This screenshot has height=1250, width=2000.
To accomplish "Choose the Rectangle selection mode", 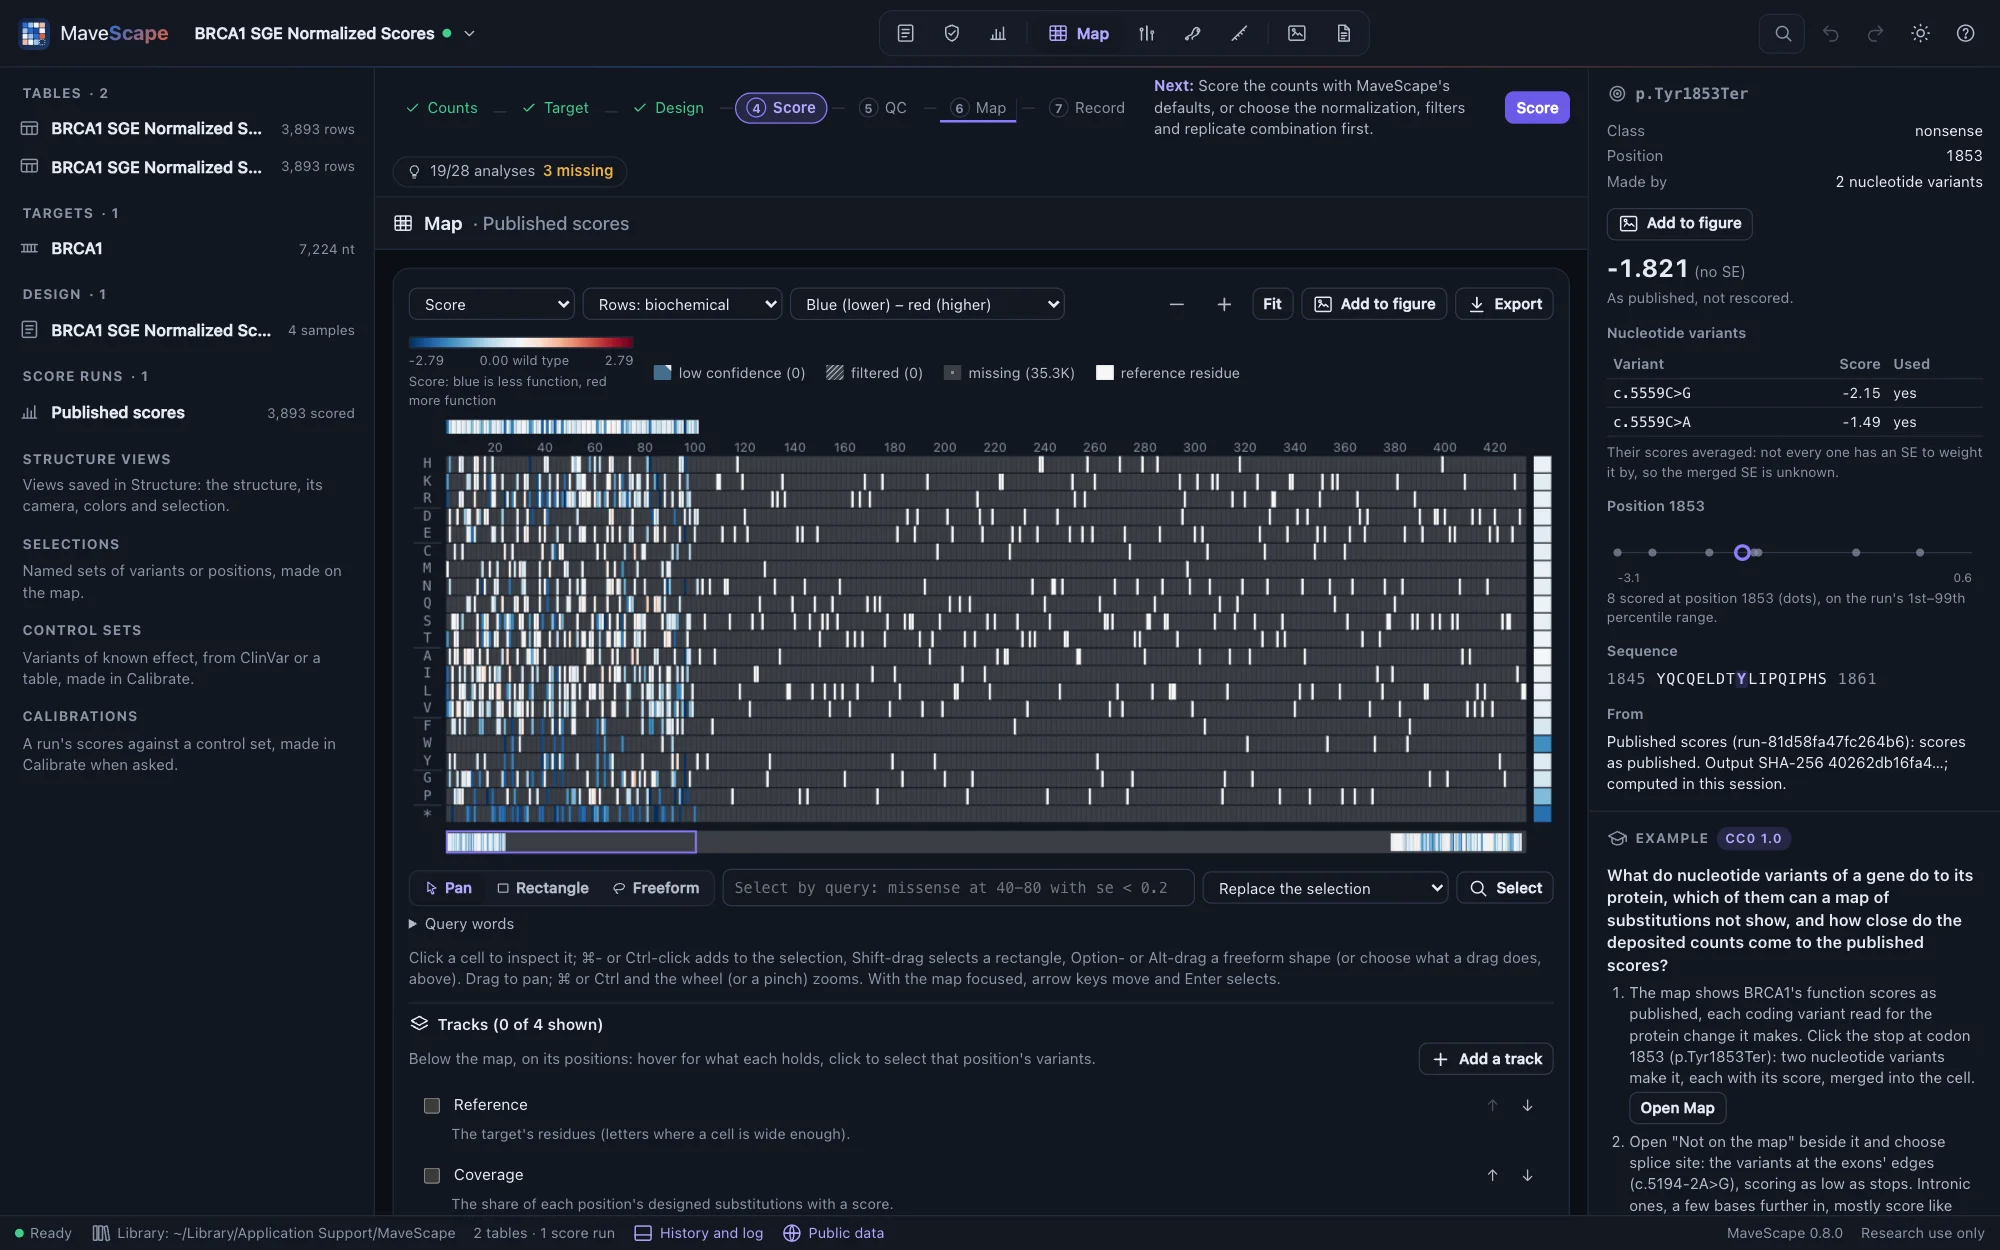I will click(x=543, y=888).
